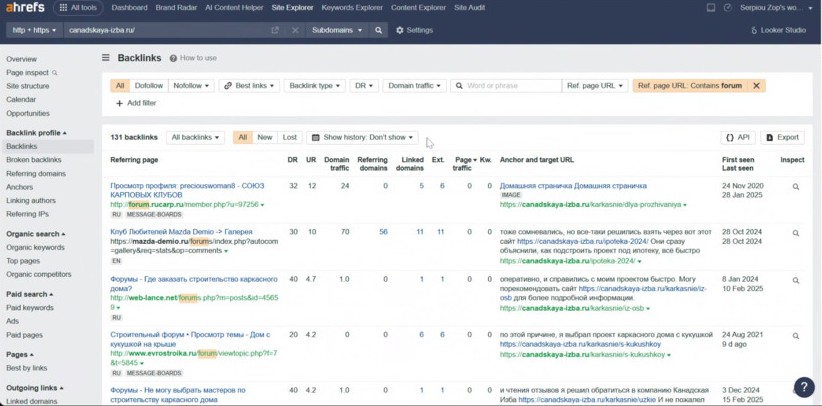Show only New backlinks
This screenshot has height=406, width=822.
(x=265, y=137)
